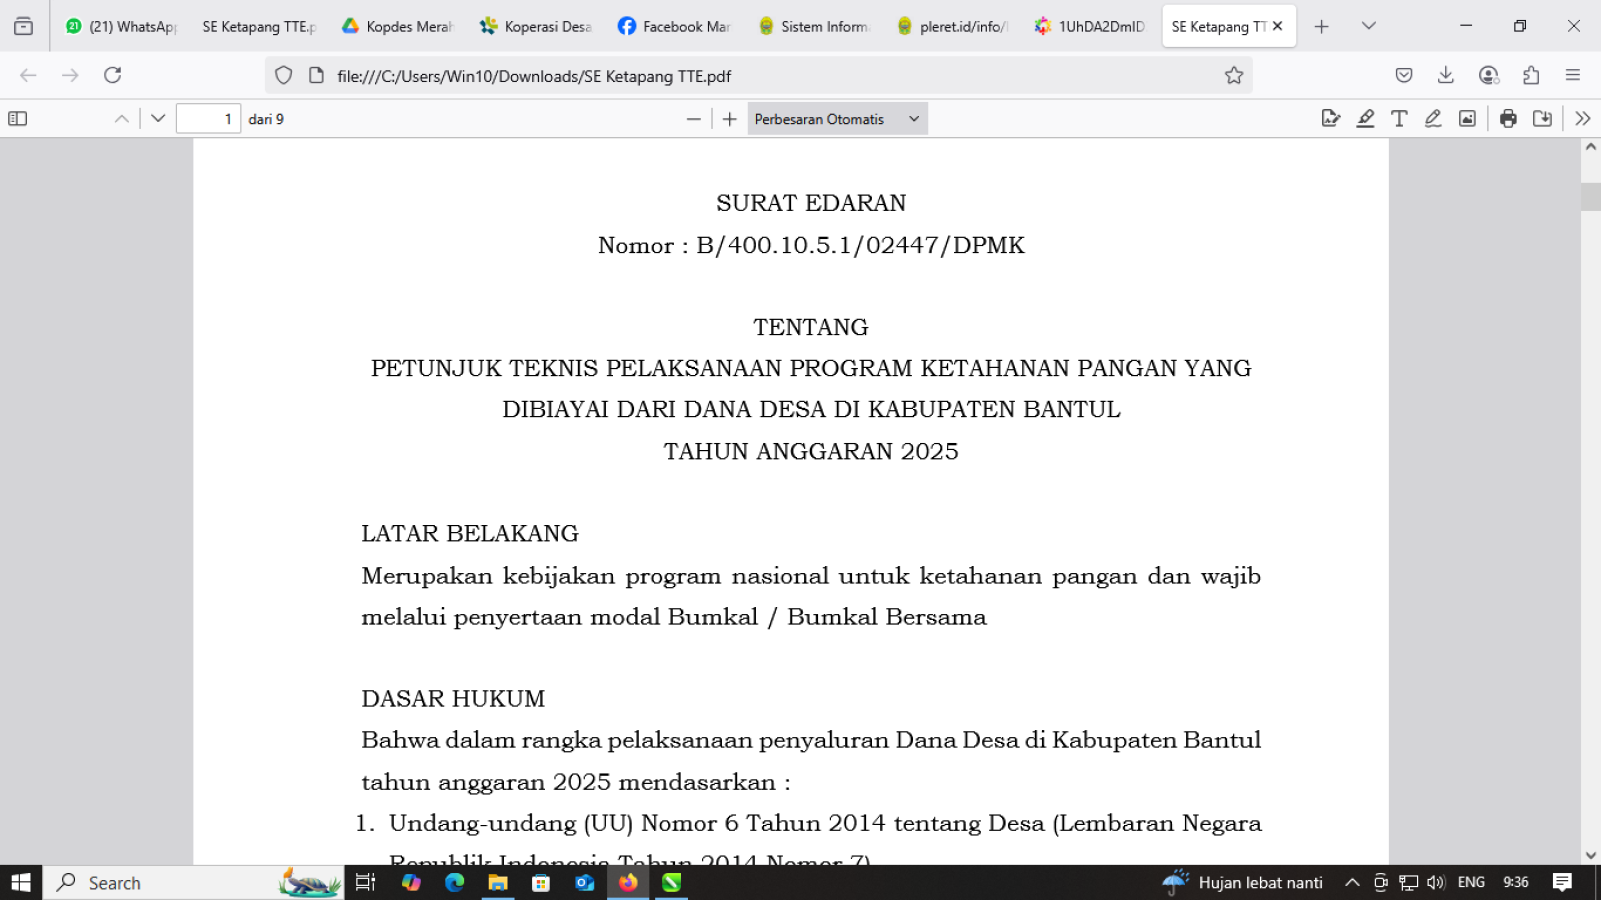
Task: Save the PDF with download icon
Action: [1542, 119]
